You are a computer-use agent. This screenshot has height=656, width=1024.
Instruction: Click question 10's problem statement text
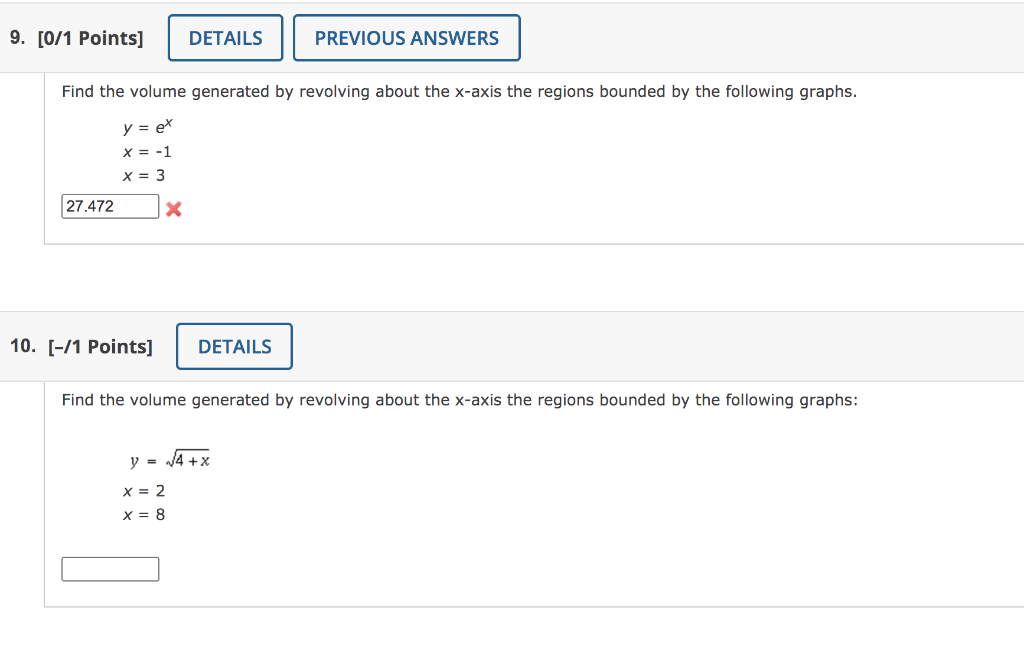[460, 399]
